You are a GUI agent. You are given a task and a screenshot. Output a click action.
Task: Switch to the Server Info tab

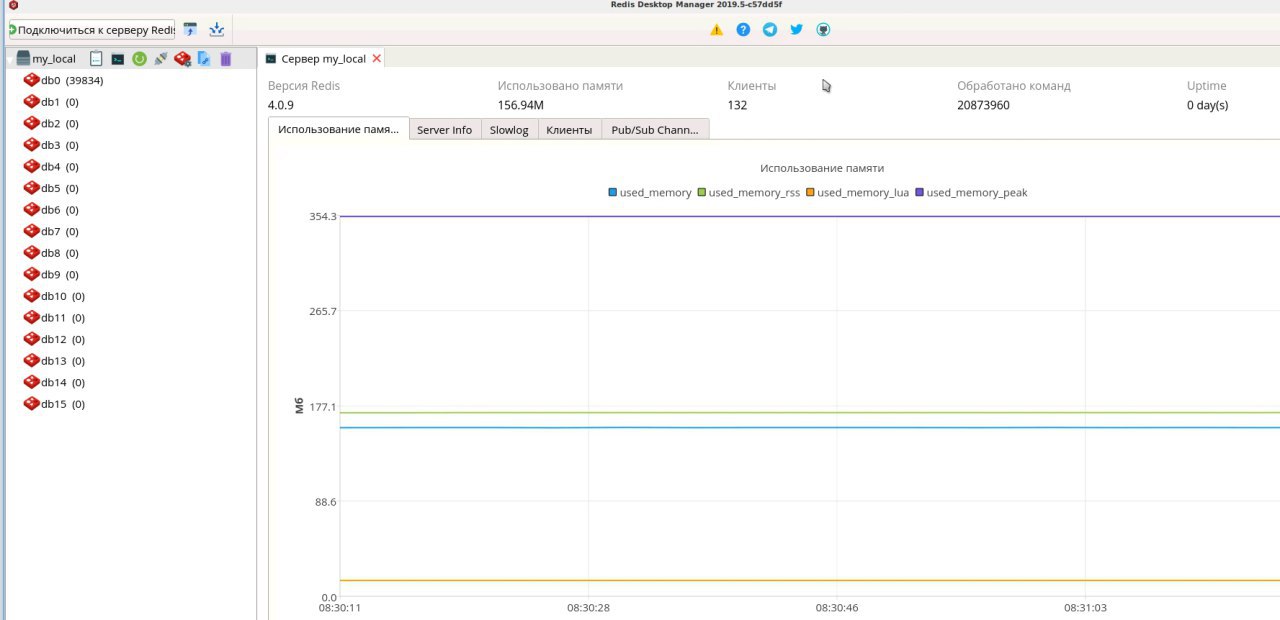pyautogui.click(x=444, y=130)
